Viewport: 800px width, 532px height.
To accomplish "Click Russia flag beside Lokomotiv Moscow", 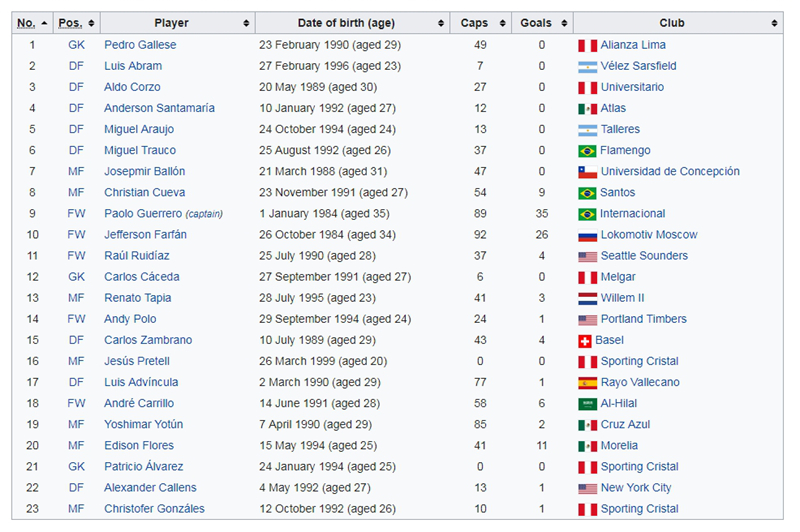I will click(x=587, y=236).
